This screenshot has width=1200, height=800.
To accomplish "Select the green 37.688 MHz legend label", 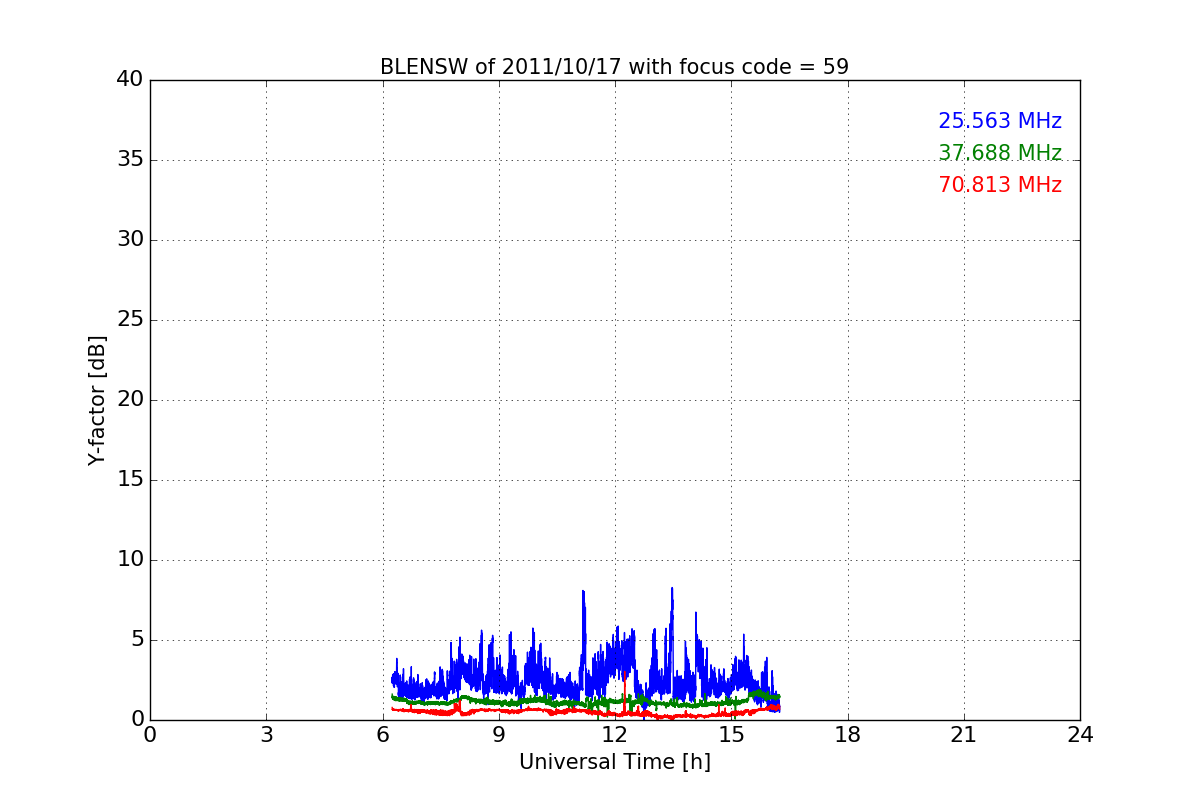I will 1000,153.
